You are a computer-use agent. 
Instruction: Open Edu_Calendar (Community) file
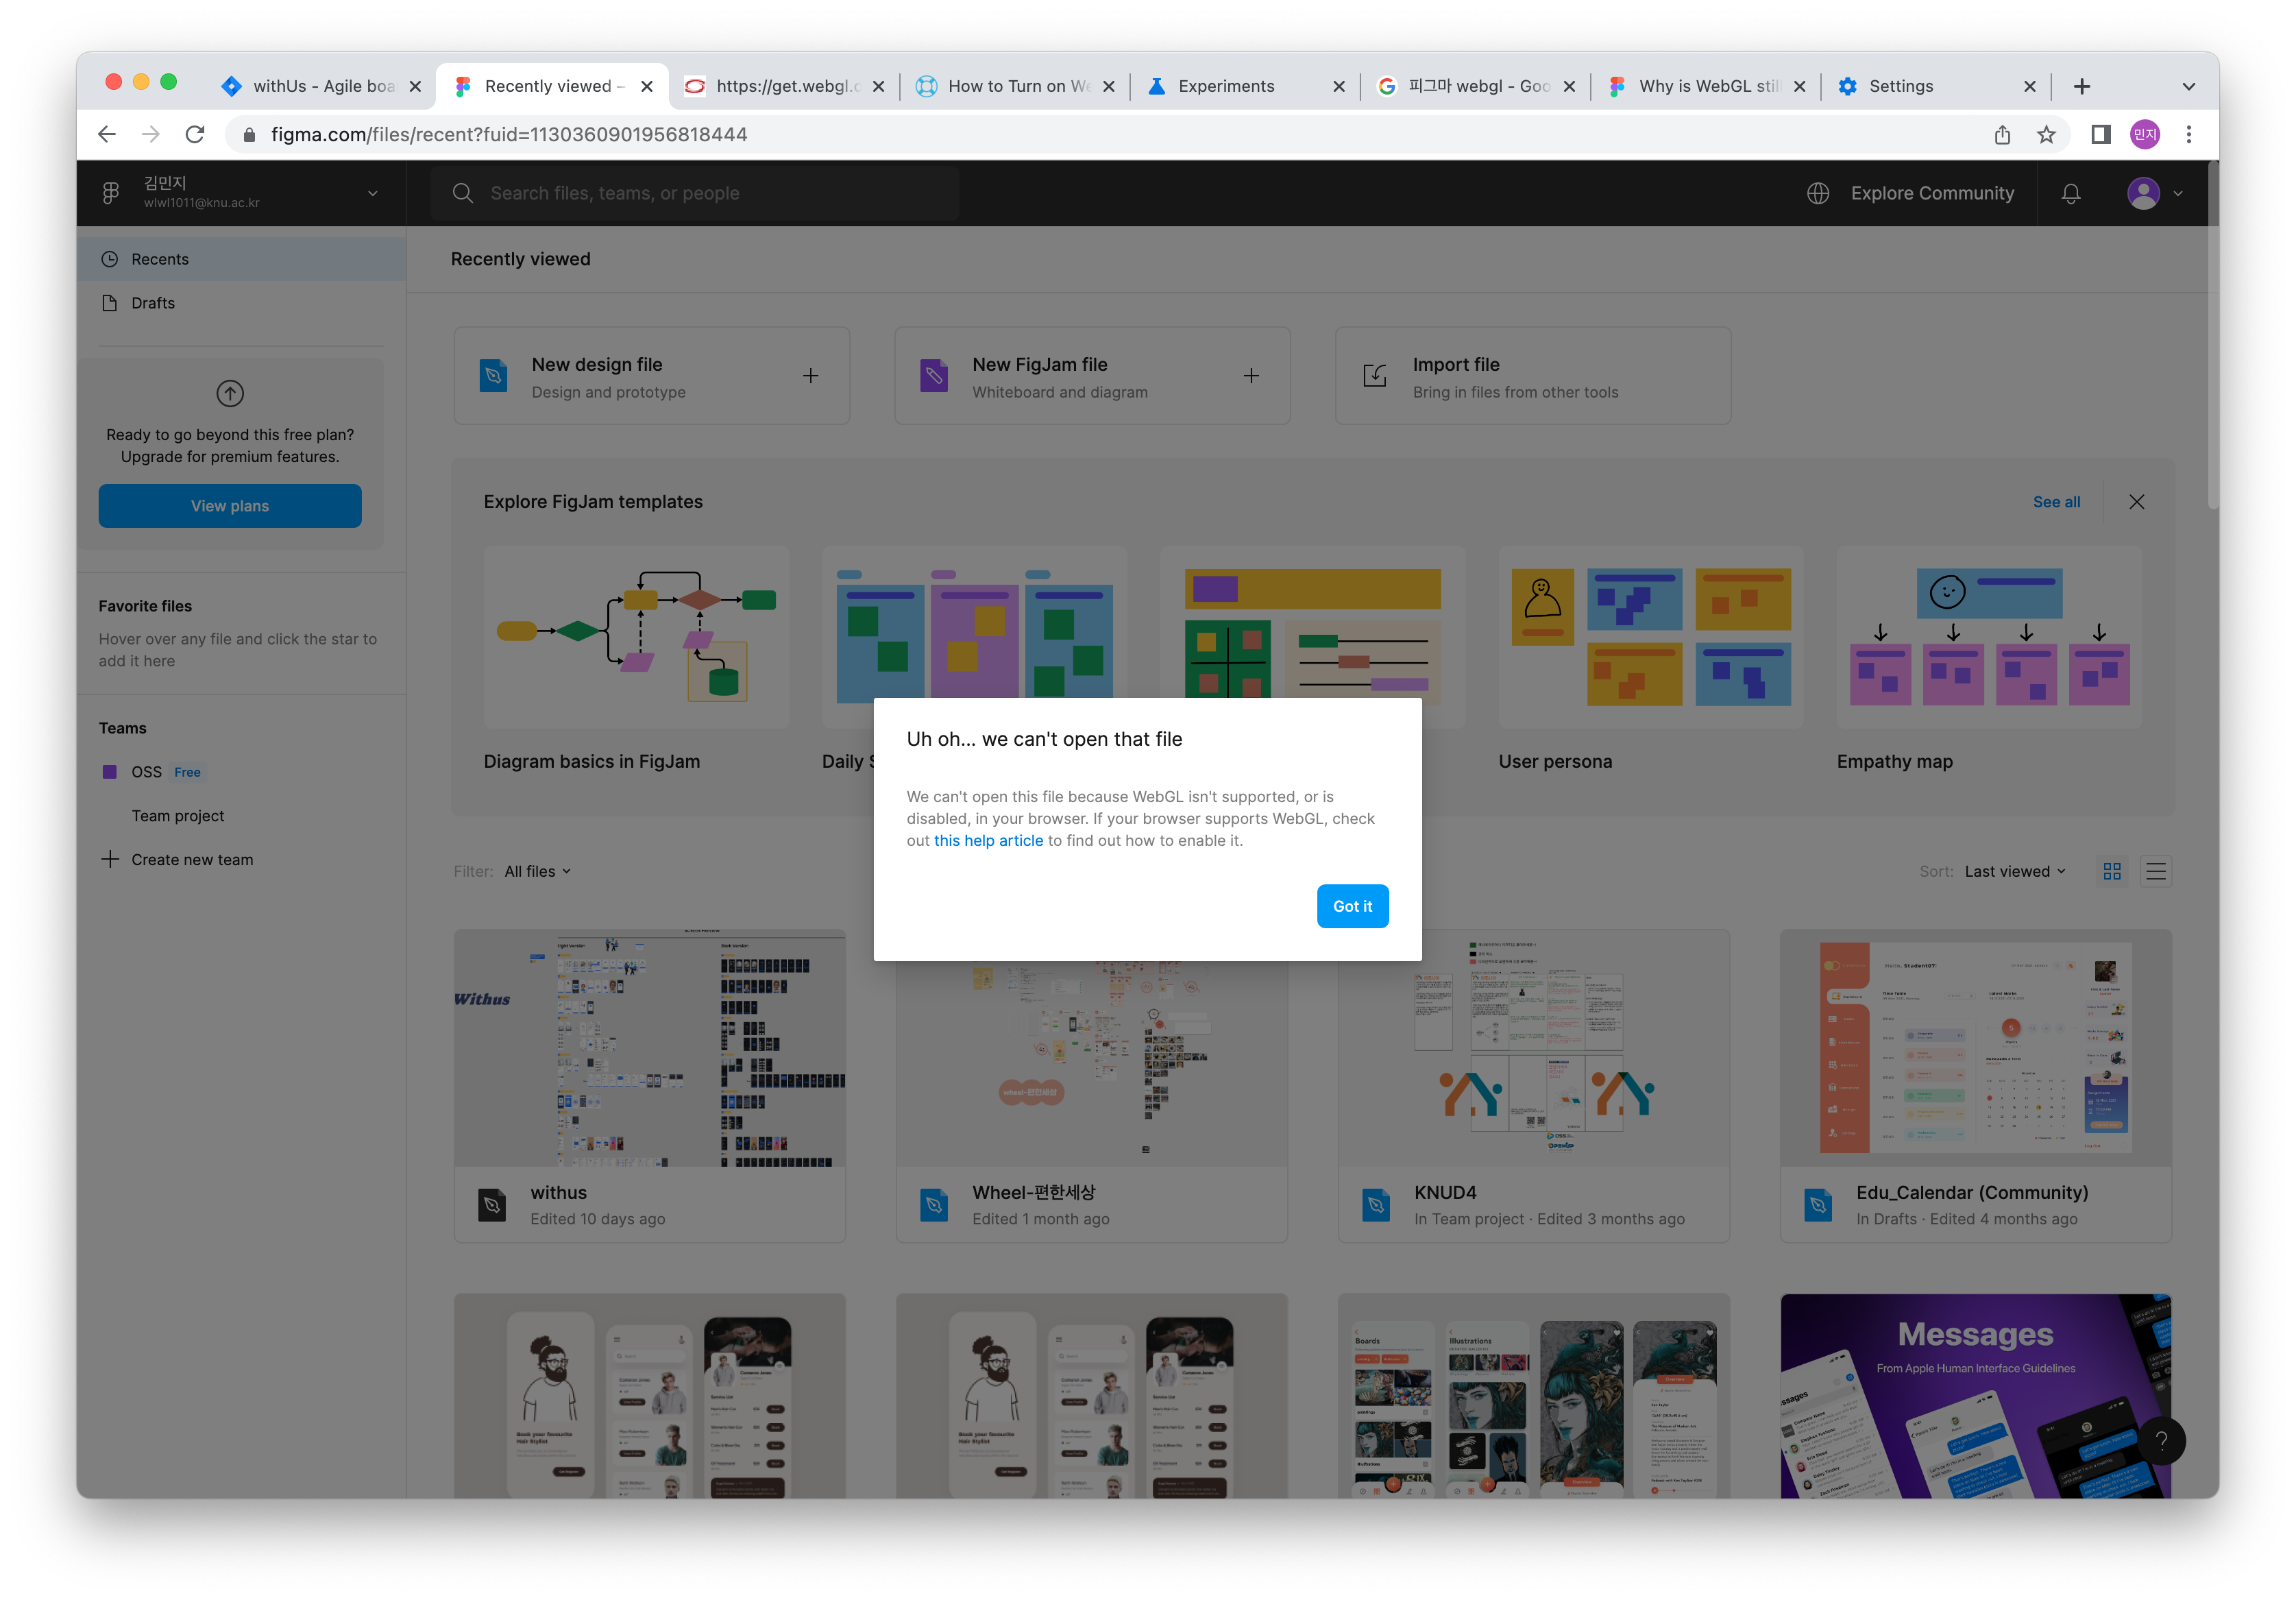coord(1976,1086)
